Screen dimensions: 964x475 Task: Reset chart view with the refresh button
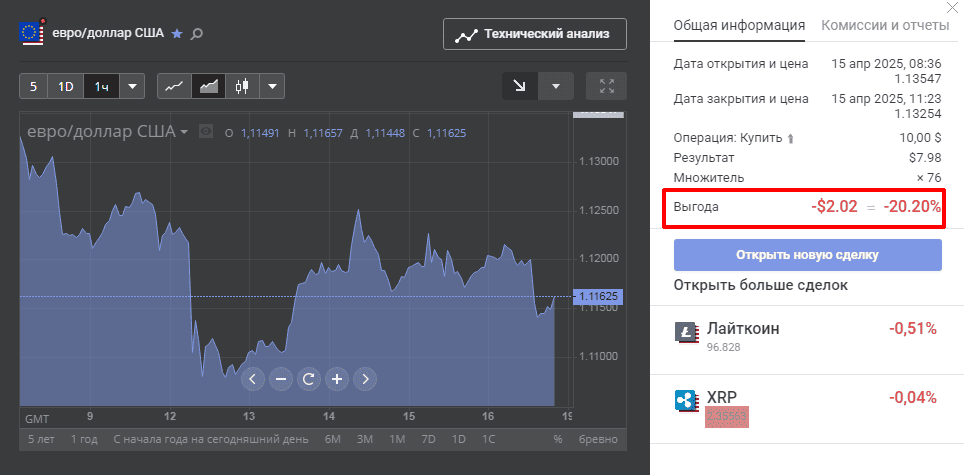[309, 379]
